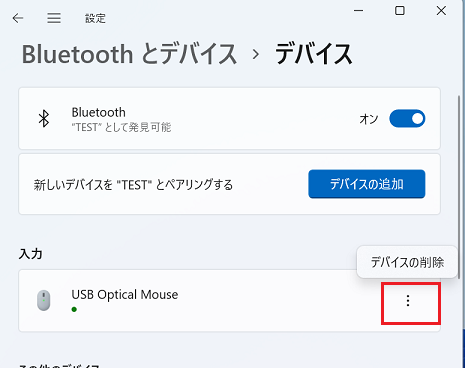
Task: Maximize the Settings window
Action: pos(400,11)
